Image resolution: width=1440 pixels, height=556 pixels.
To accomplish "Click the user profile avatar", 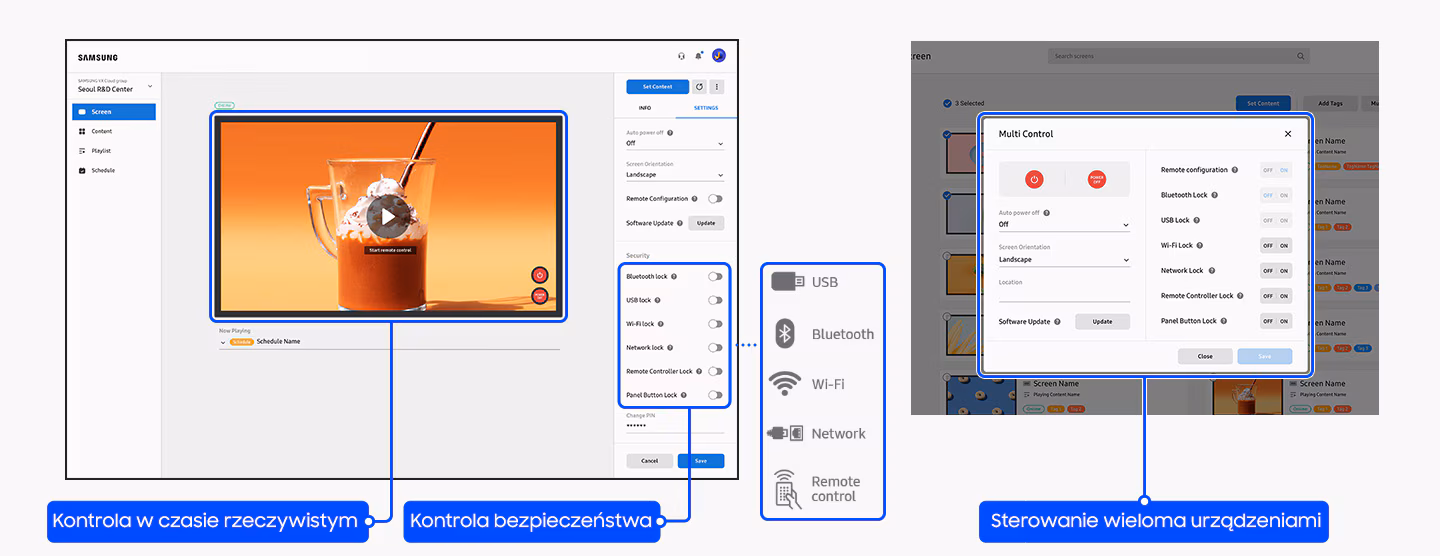I will [x=718, y=56].
